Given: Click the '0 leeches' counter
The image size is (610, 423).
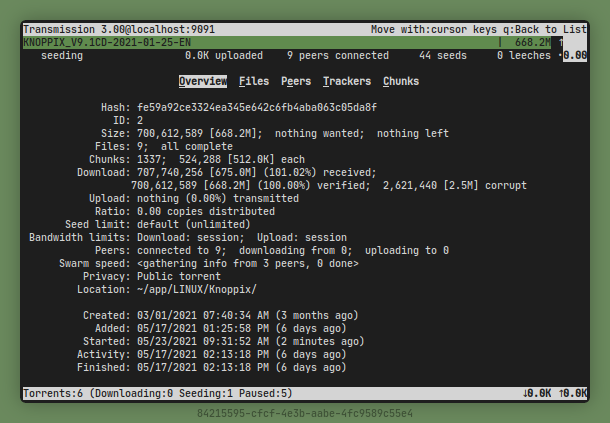Looking at the screenshot, I should click(x=524, y=56).
